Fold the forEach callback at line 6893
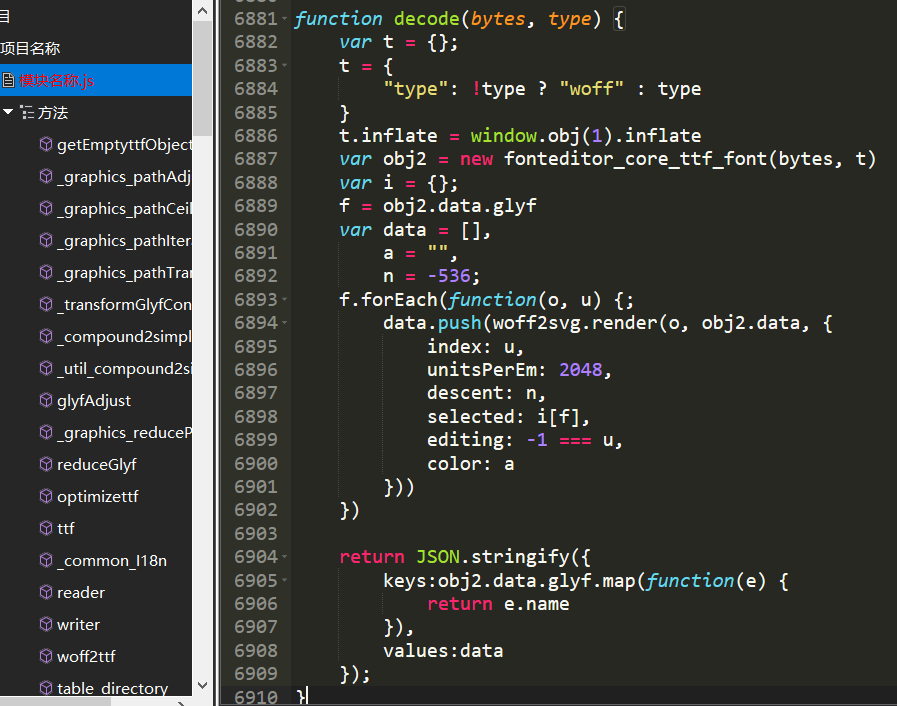The height and width of the screenshot is (706, 897). click(x=284, y=300)
